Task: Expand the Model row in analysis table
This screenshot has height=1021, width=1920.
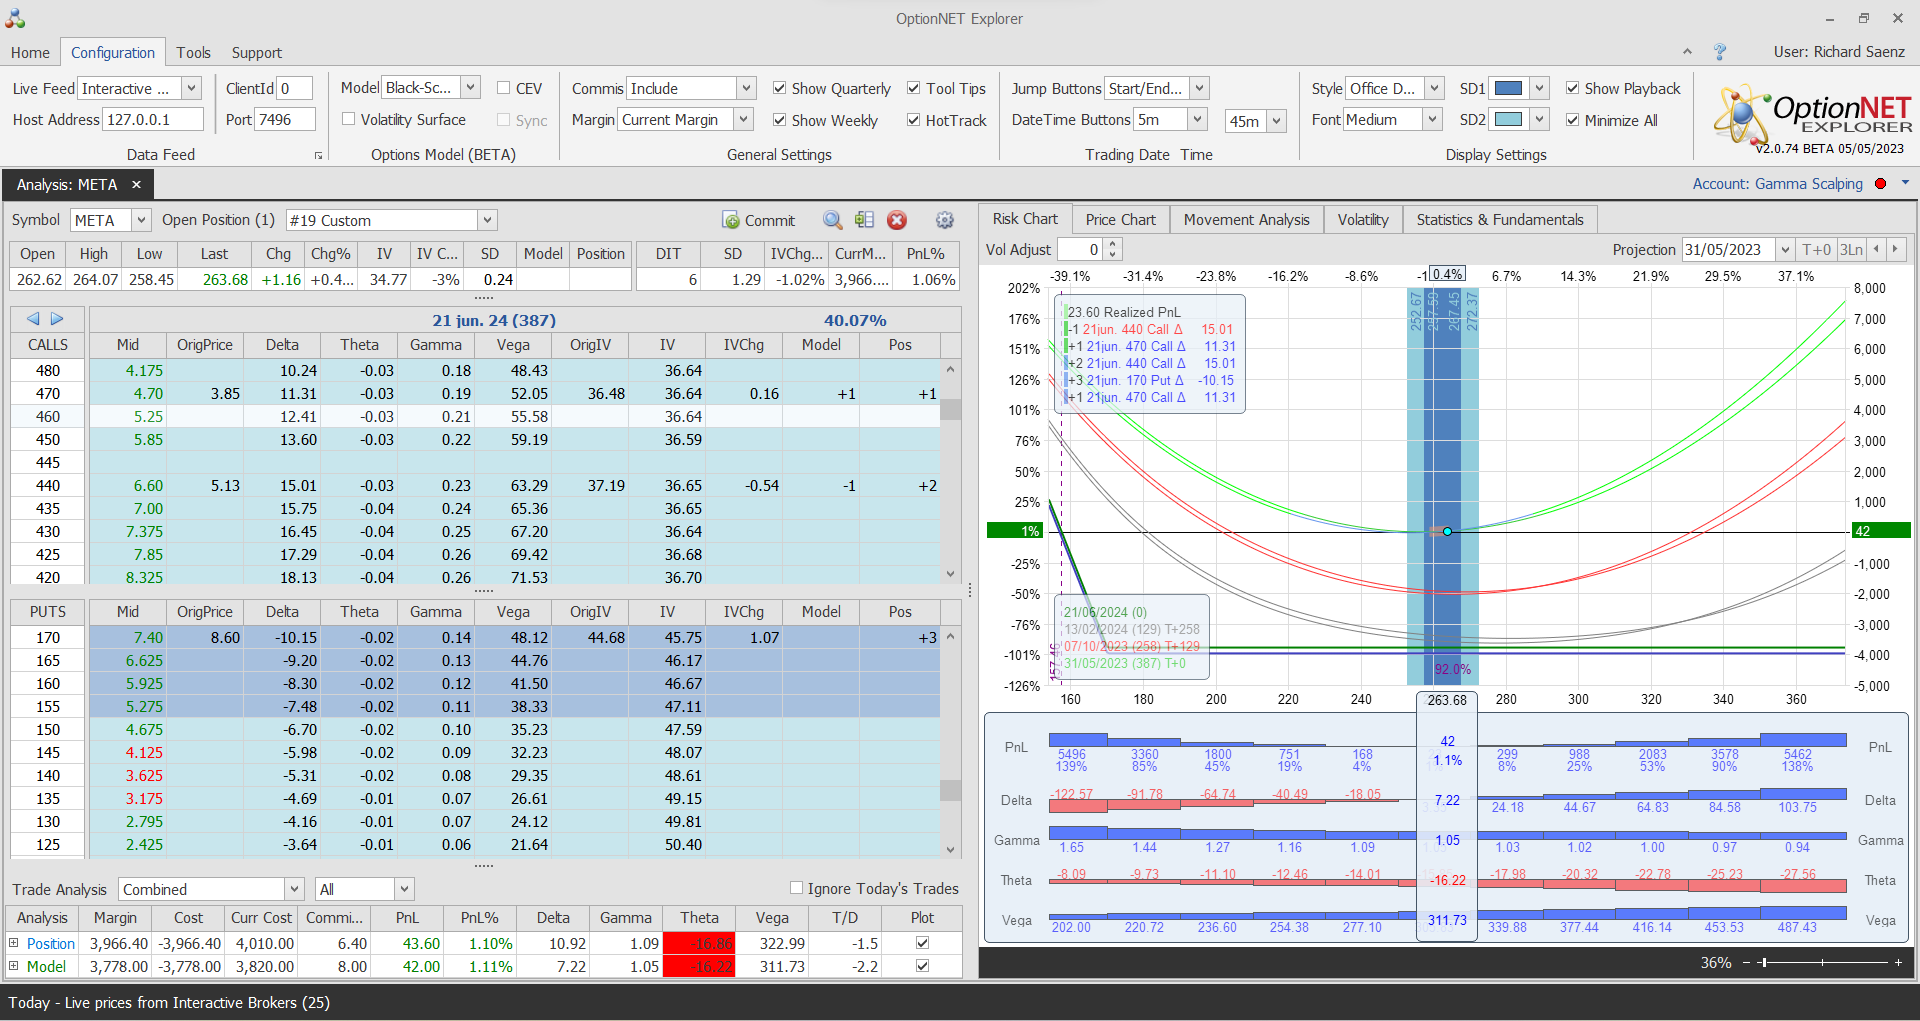Action: click(x=14, y=966)
